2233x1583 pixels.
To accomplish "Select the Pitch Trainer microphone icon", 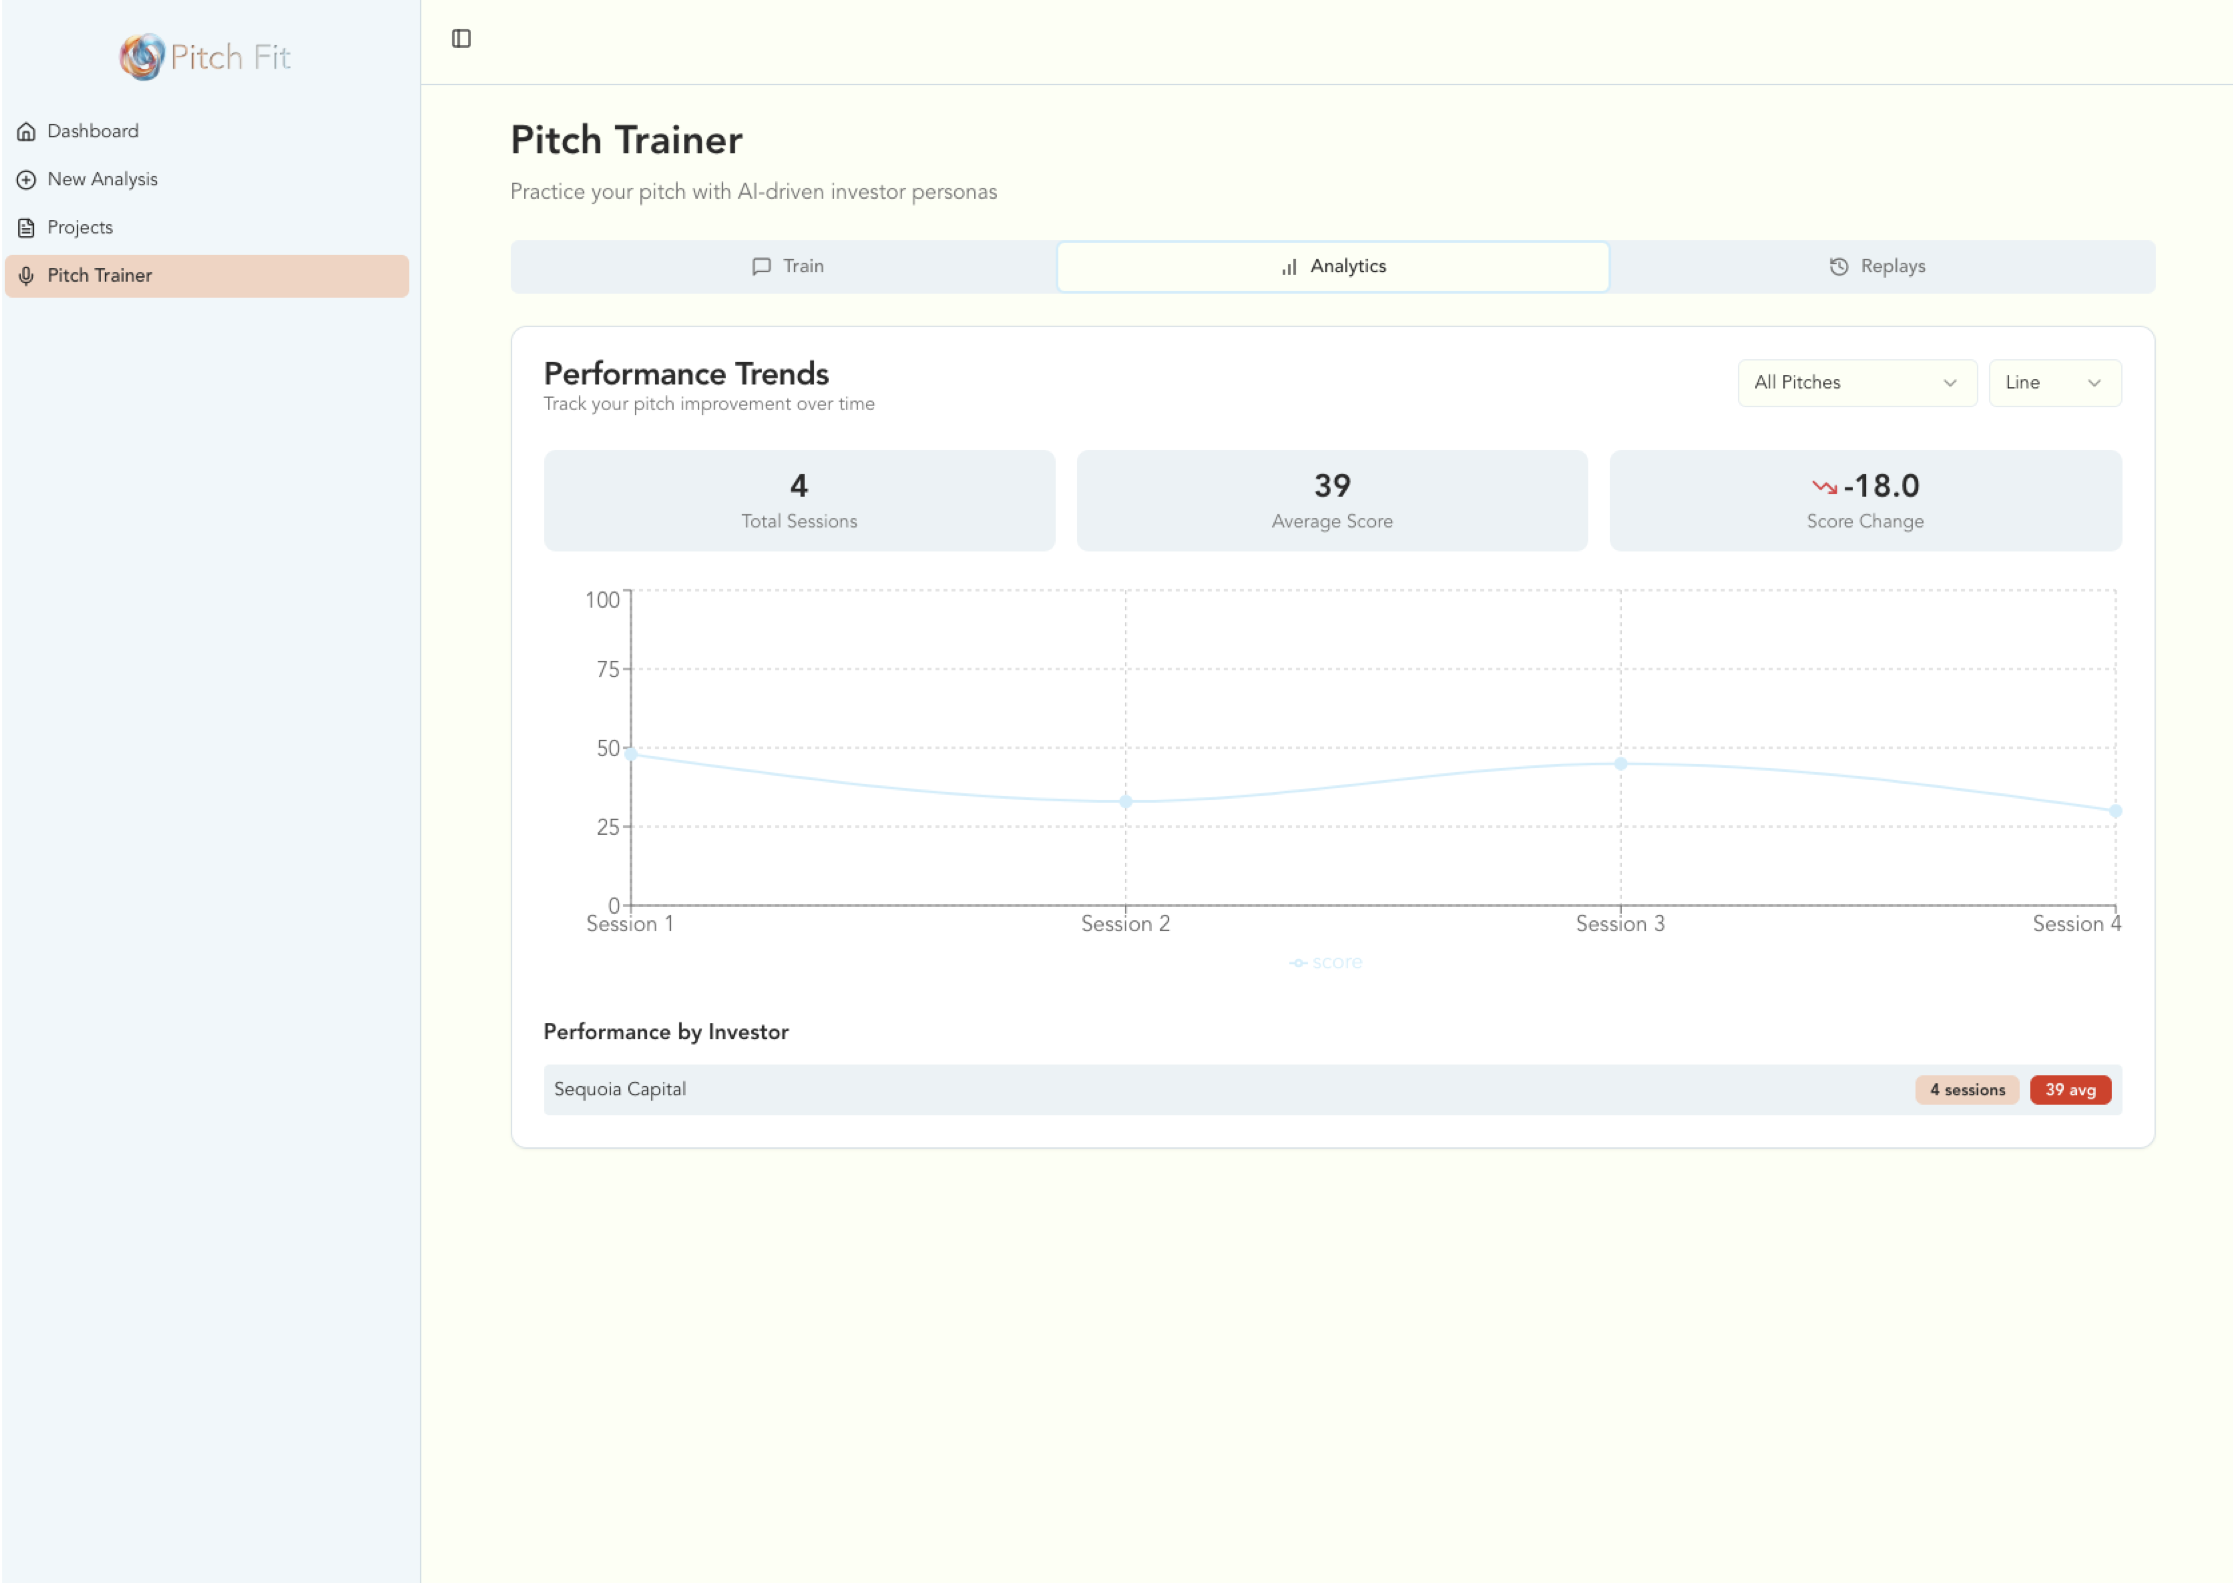I will tap(25, 275).
